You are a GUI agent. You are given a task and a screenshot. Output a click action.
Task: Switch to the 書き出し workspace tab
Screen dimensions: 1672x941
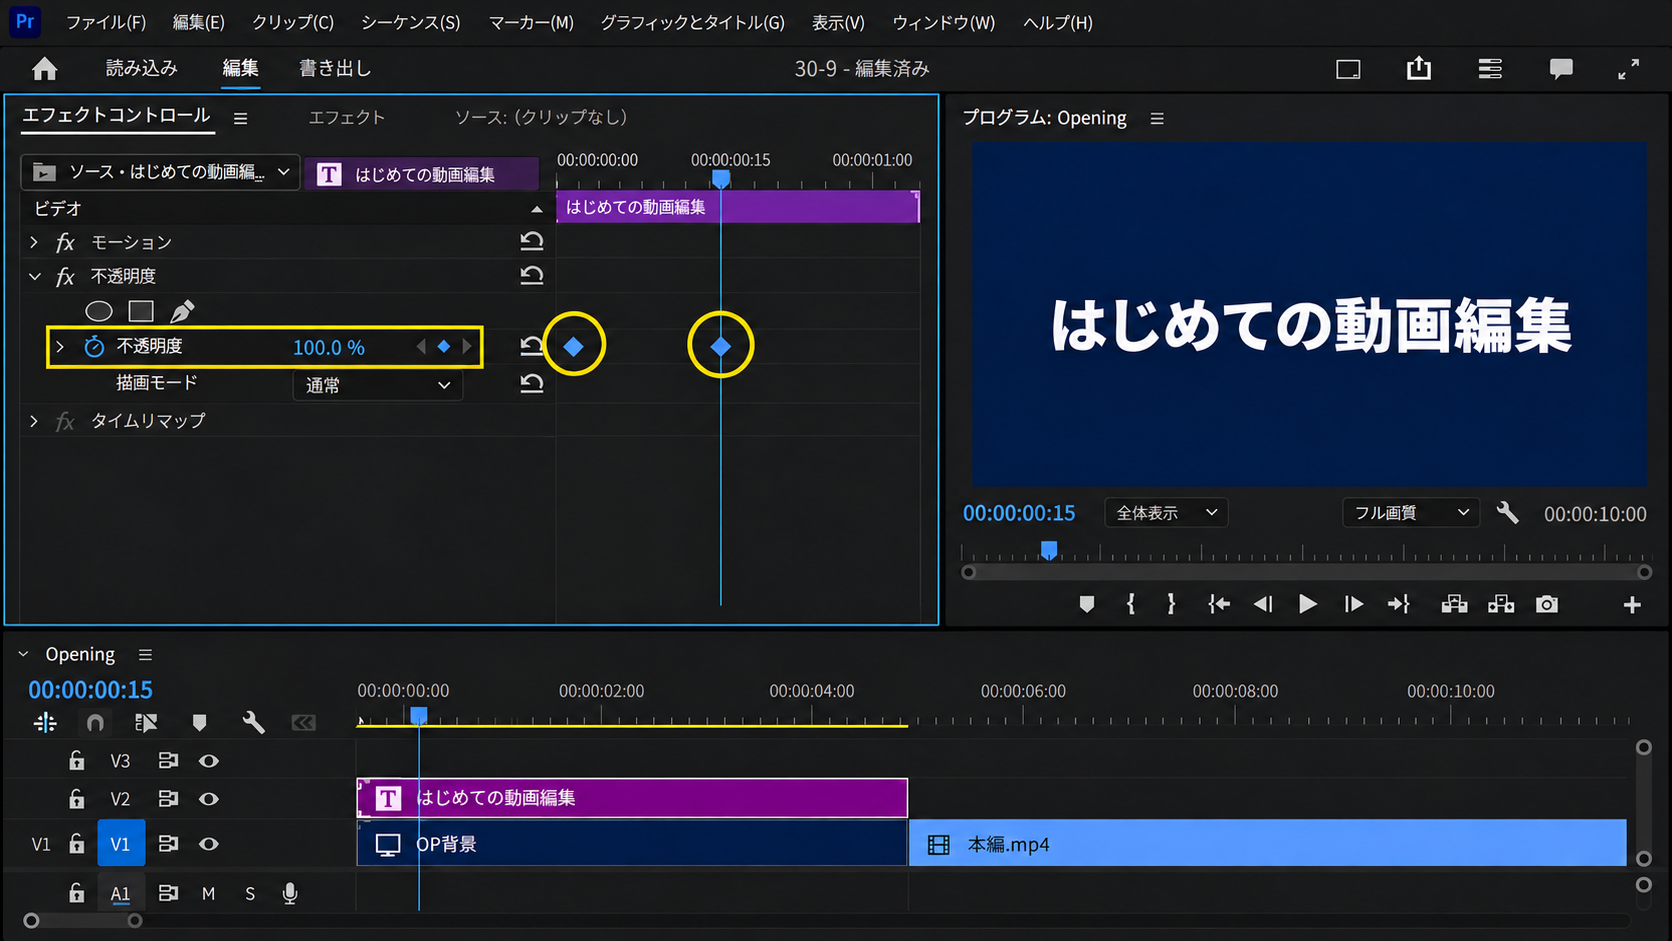[x=335, y=68]
